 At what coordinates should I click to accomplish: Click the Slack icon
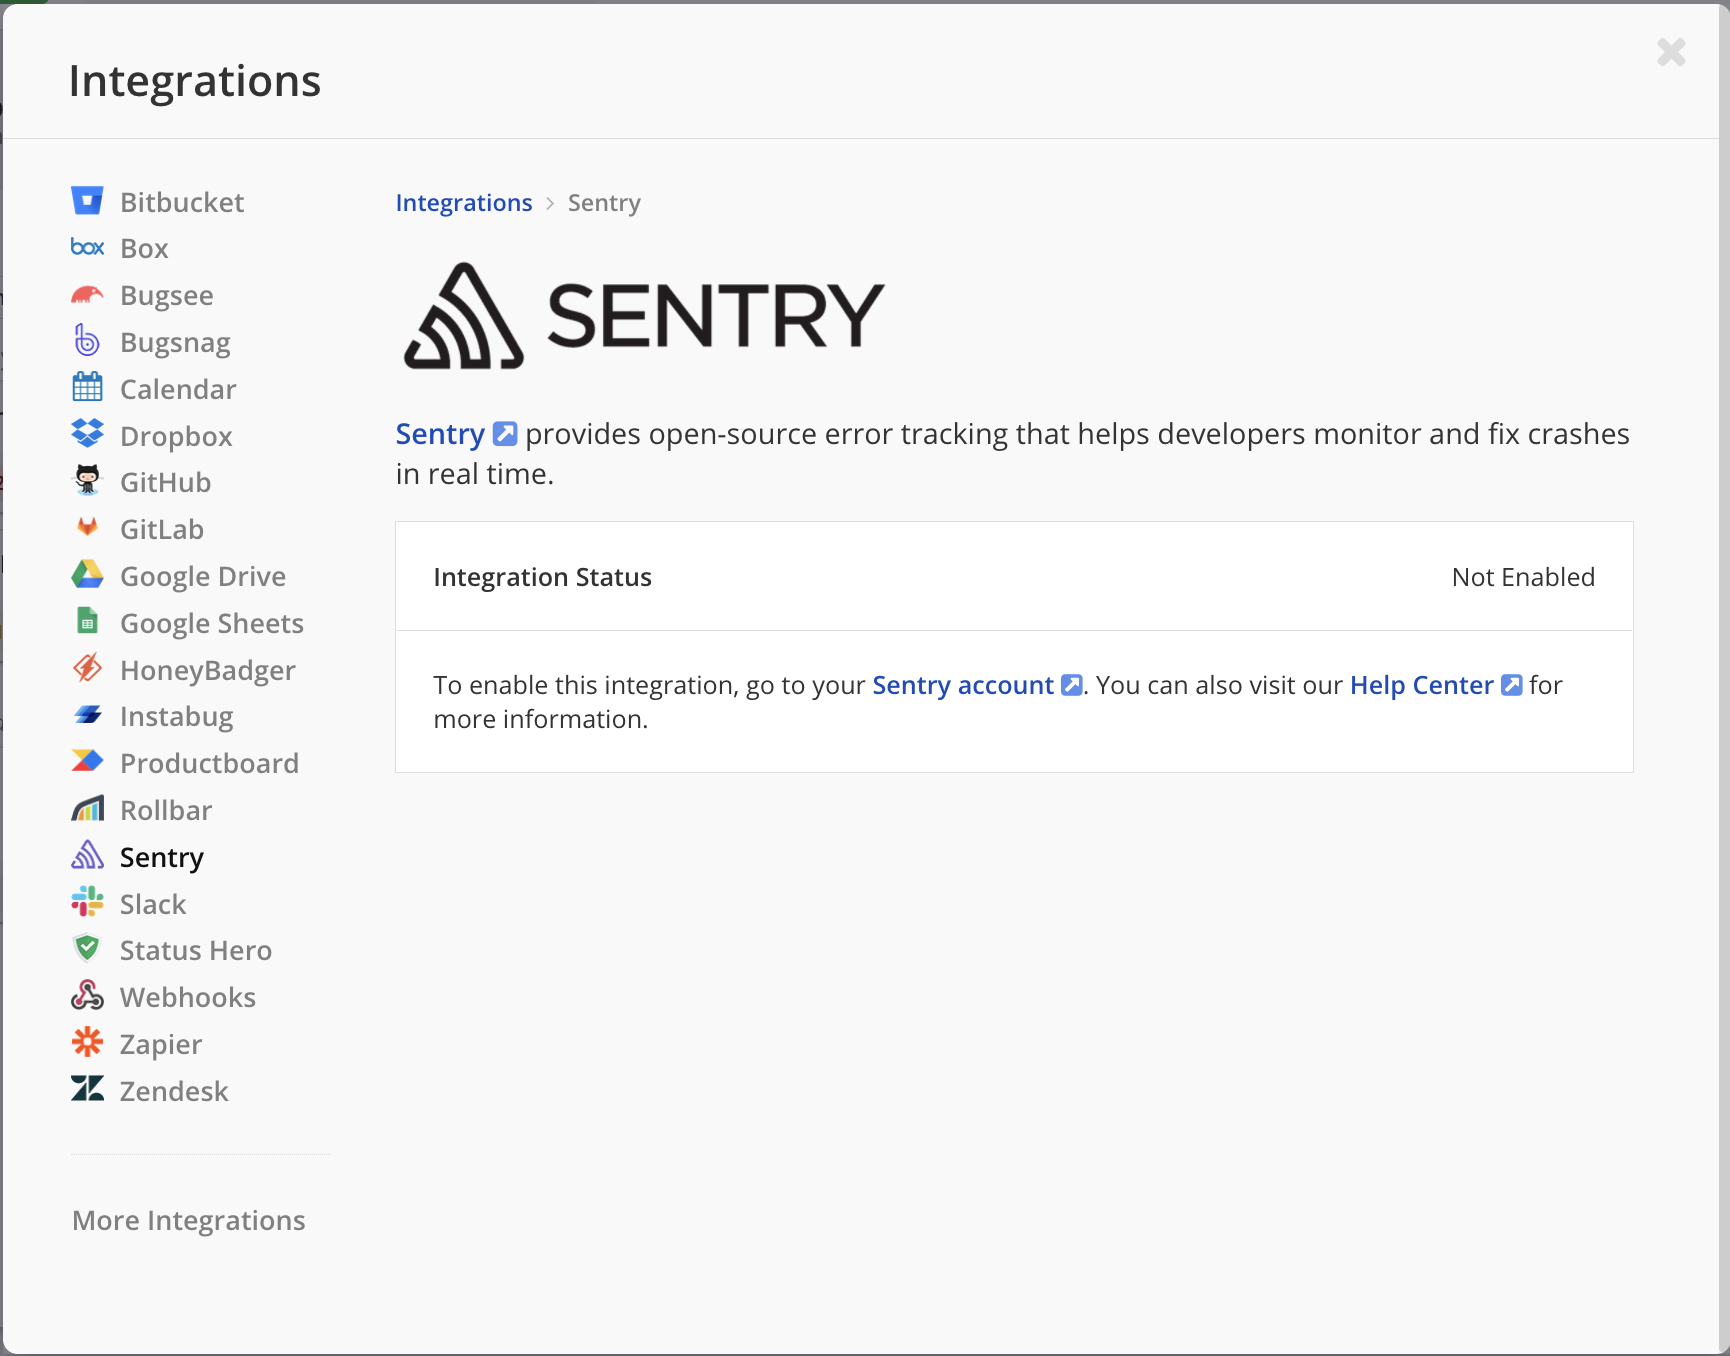[87, 902]
